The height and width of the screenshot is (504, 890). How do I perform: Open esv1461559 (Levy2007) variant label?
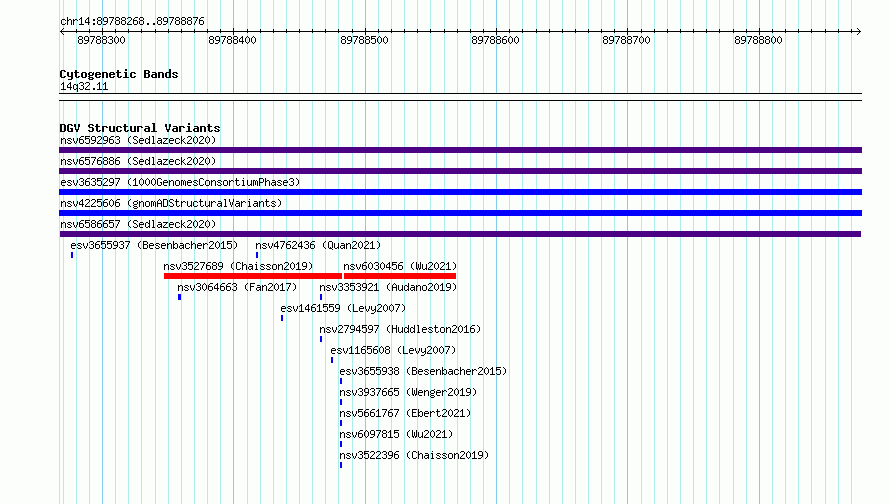click(343, 308)
